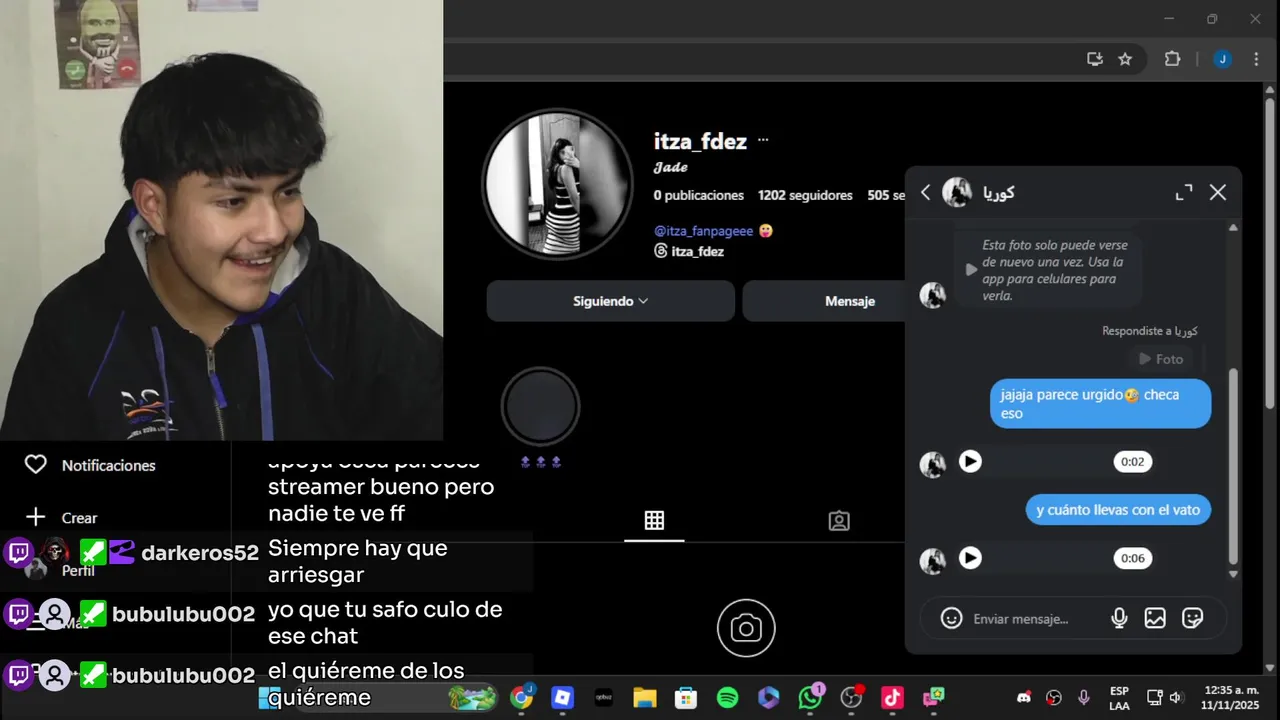Open the Foto reply attachment
This screenshot has width=1280, height=720.
pos(1161,359)
